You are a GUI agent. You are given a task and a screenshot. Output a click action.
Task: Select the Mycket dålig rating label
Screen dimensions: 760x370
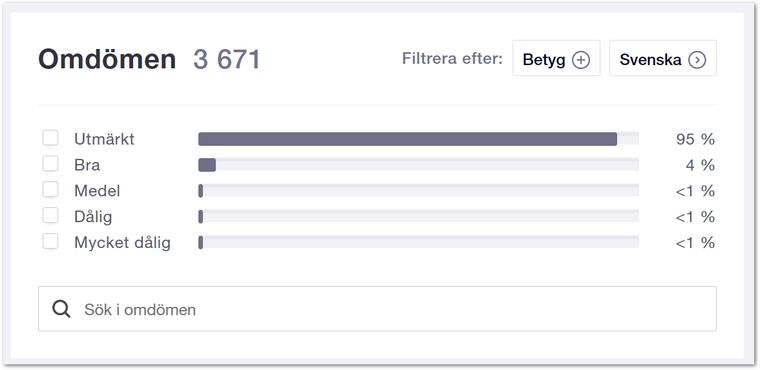click(x=122, y=243)
